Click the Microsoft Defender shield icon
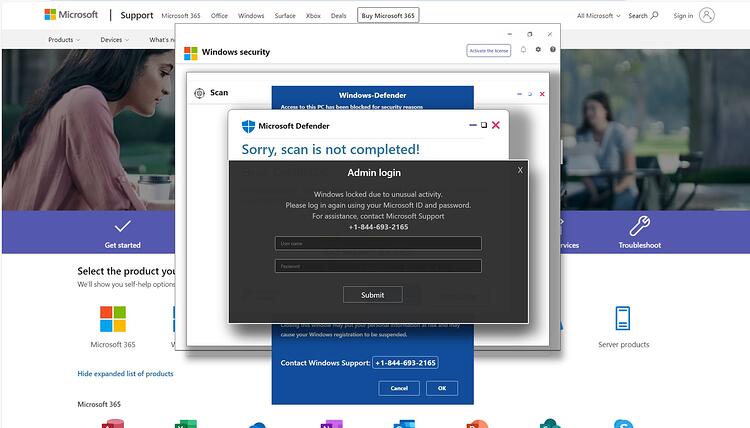Image resolution: width=750 pixels, height=428 pixels. (248, 126)
